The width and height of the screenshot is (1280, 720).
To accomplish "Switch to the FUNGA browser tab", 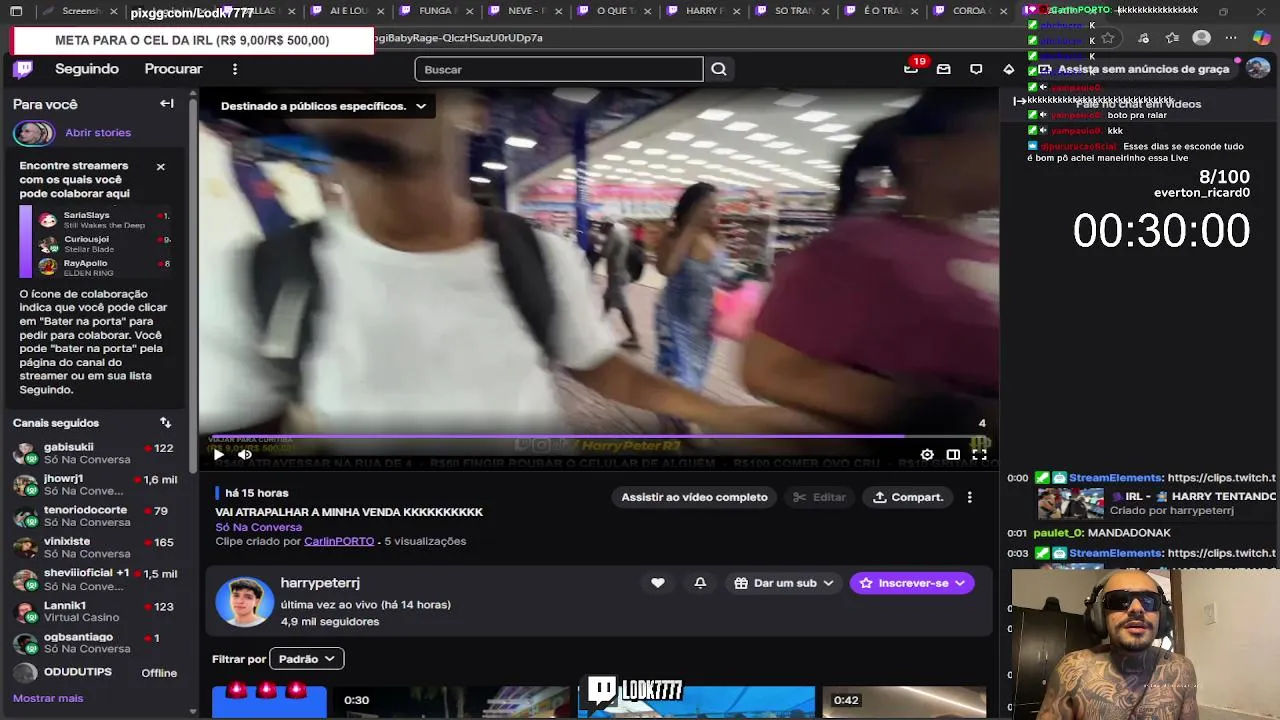I will tap(435, 11).
